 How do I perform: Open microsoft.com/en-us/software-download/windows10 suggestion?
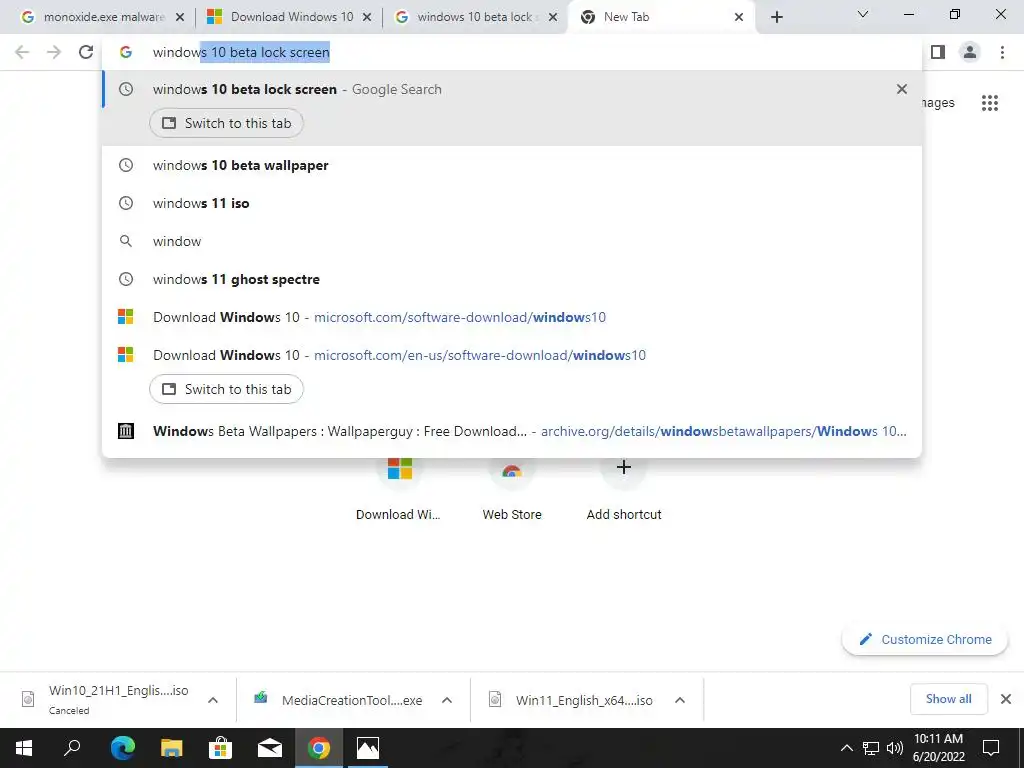tap(512, 355)
